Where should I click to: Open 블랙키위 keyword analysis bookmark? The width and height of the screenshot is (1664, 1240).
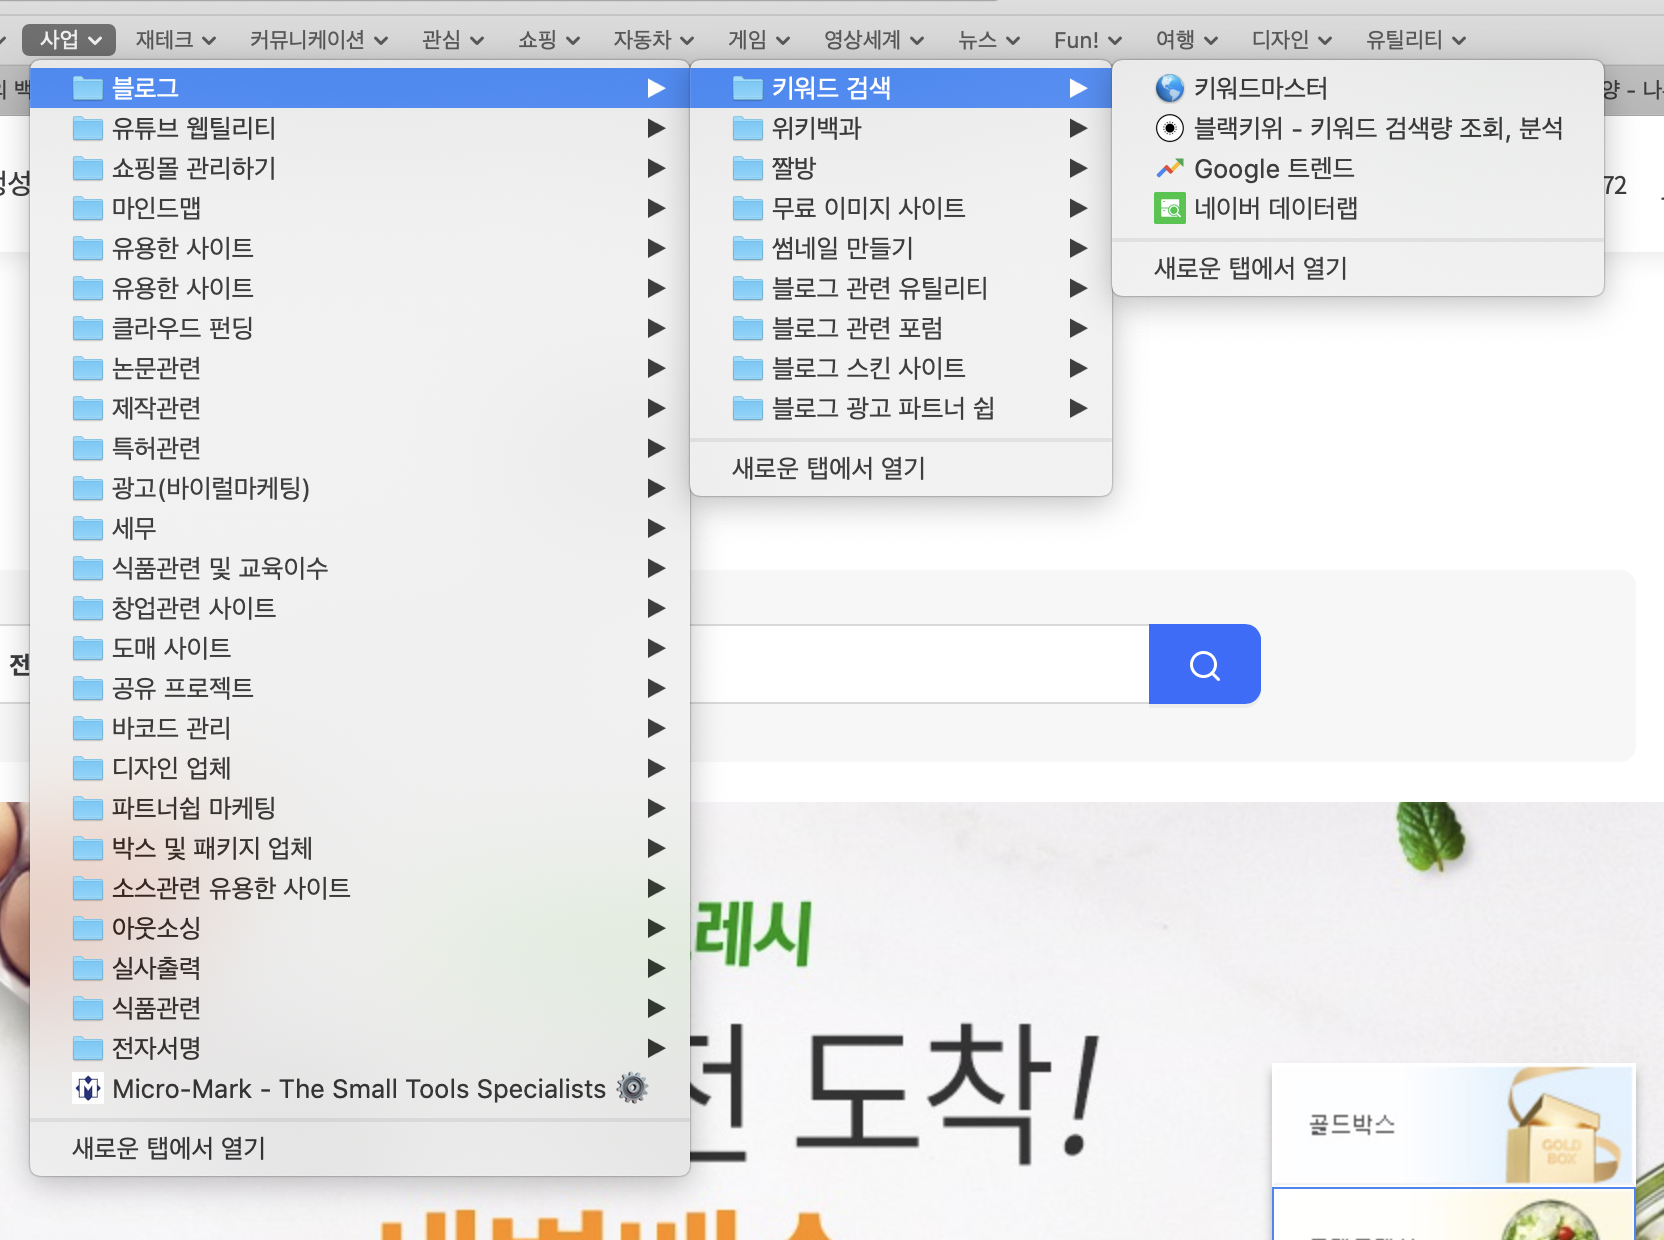[x=1358, y=128]
